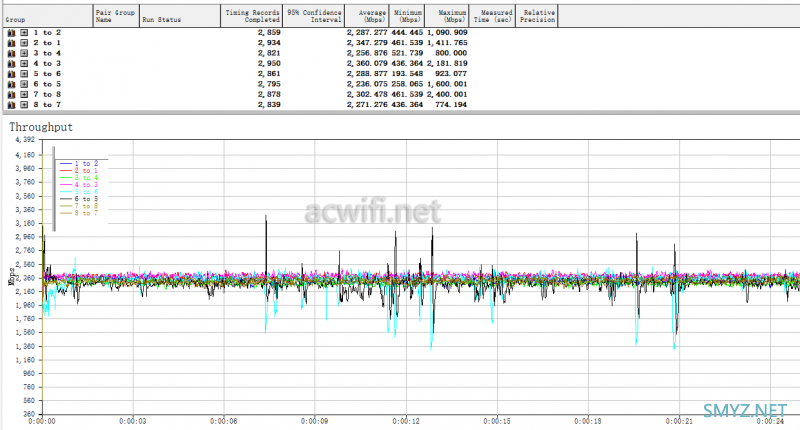Click the red '2 to 1' legend entry

point(79,171)
